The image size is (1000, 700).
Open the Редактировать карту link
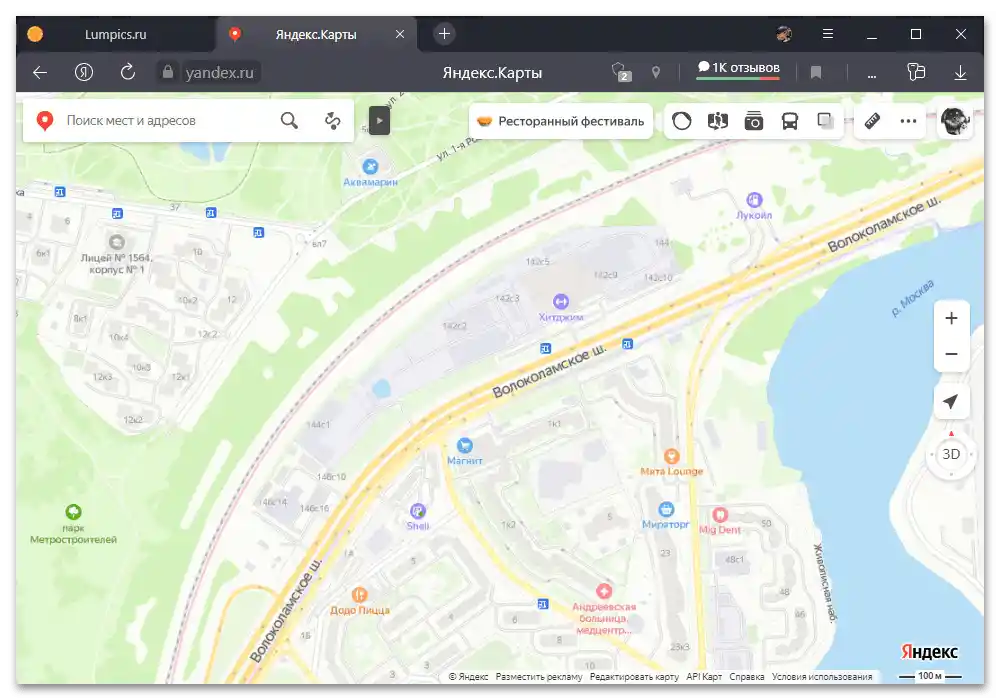634,676
